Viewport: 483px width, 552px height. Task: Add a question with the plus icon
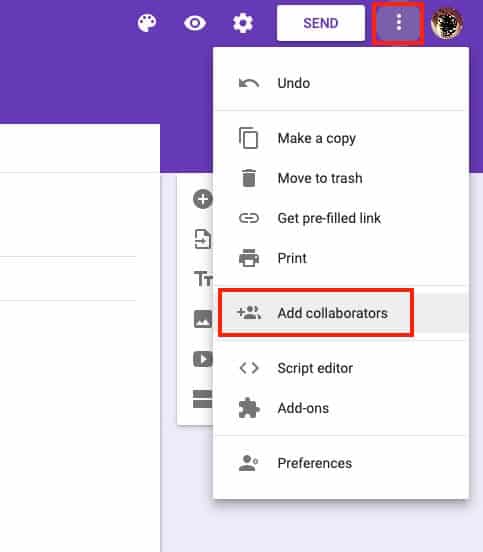pyautogui.click(x=203, y=199)
